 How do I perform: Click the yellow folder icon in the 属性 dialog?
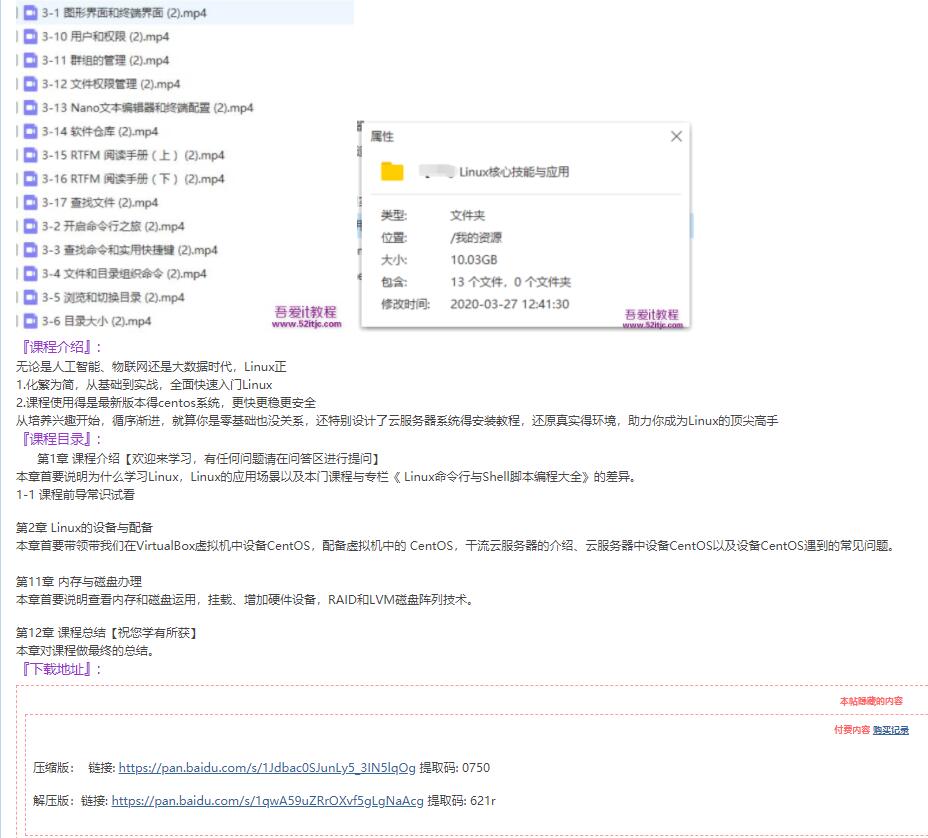[391, 171]
